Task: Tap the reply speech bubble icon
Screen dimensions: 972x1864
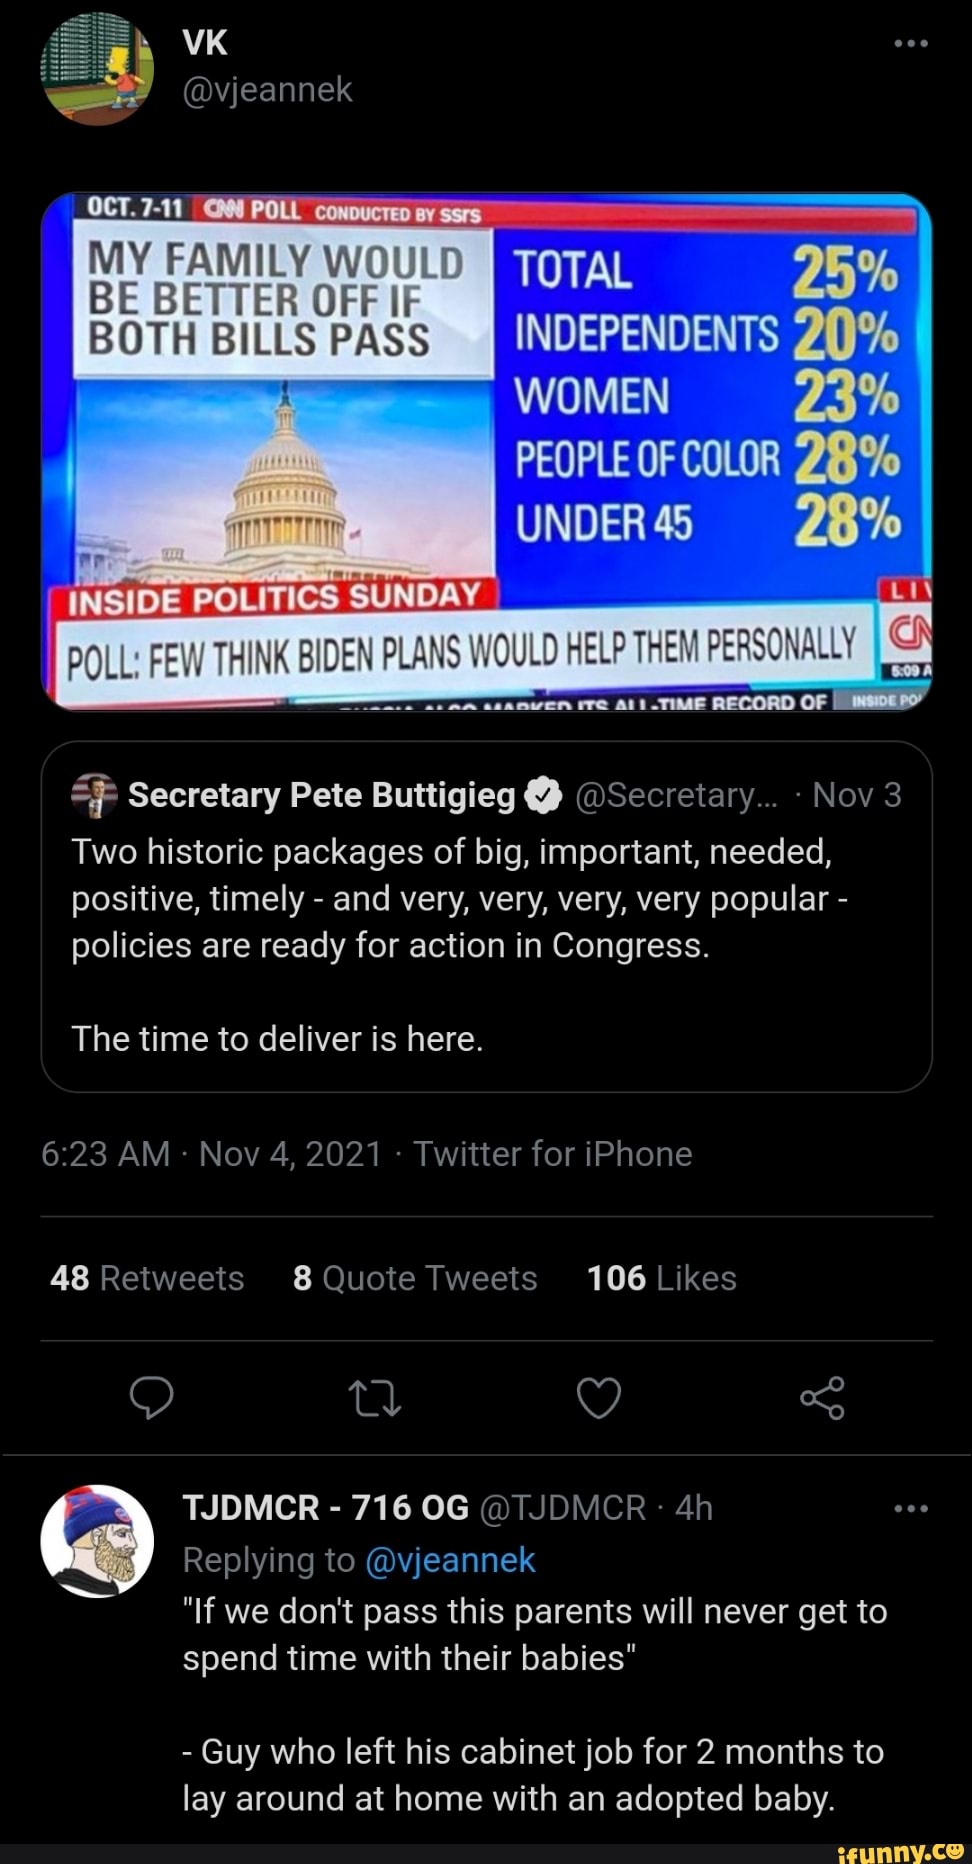Action: 152,1397
